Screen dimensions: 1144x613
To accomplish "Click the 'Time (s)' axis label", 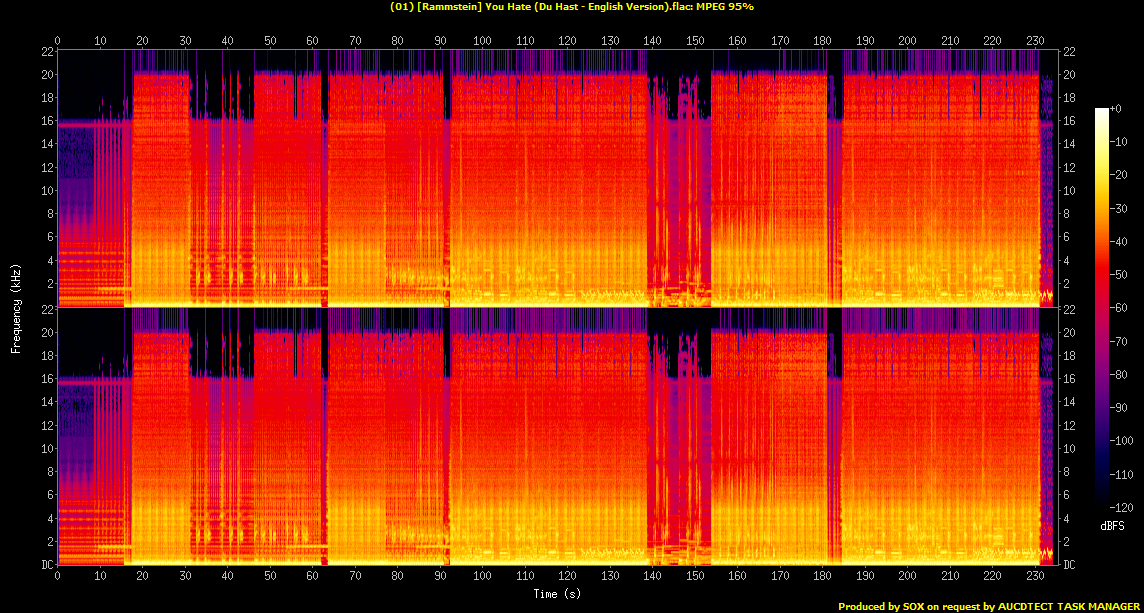I will point(557,594).
